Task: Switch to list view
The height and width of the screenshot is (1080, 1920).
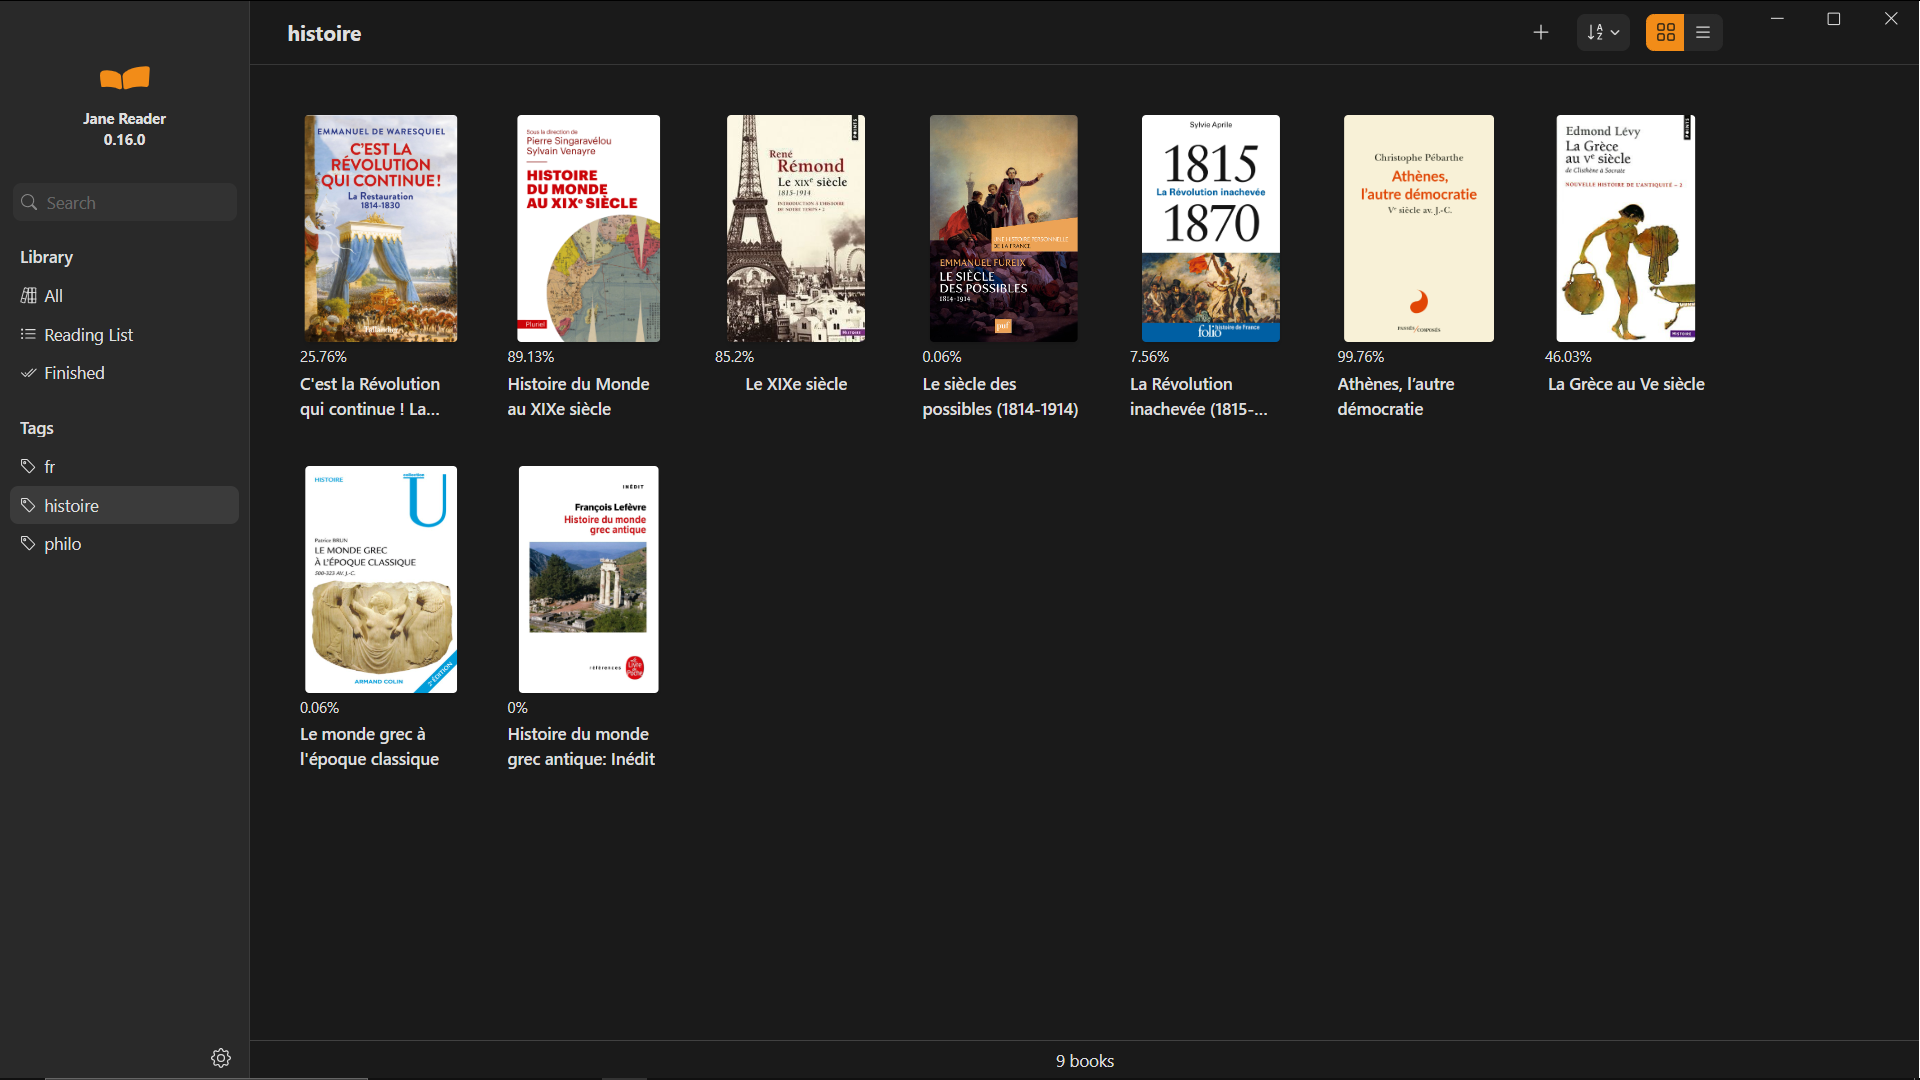Action: click(1703, 33)
